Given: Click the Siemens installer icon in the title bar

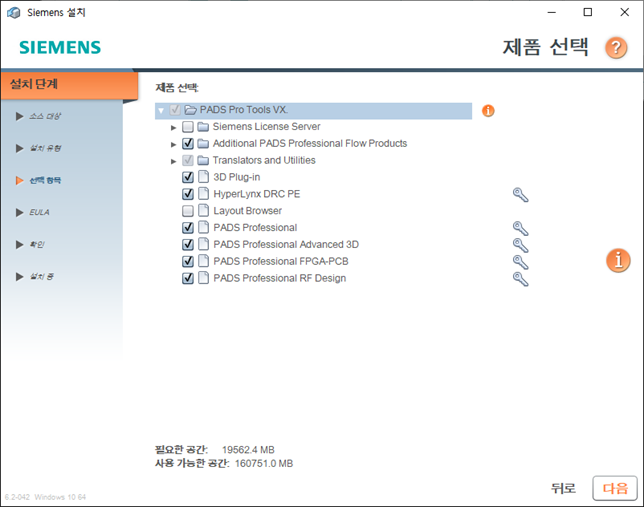Looking at the screenshot, I should coord(14,13).
